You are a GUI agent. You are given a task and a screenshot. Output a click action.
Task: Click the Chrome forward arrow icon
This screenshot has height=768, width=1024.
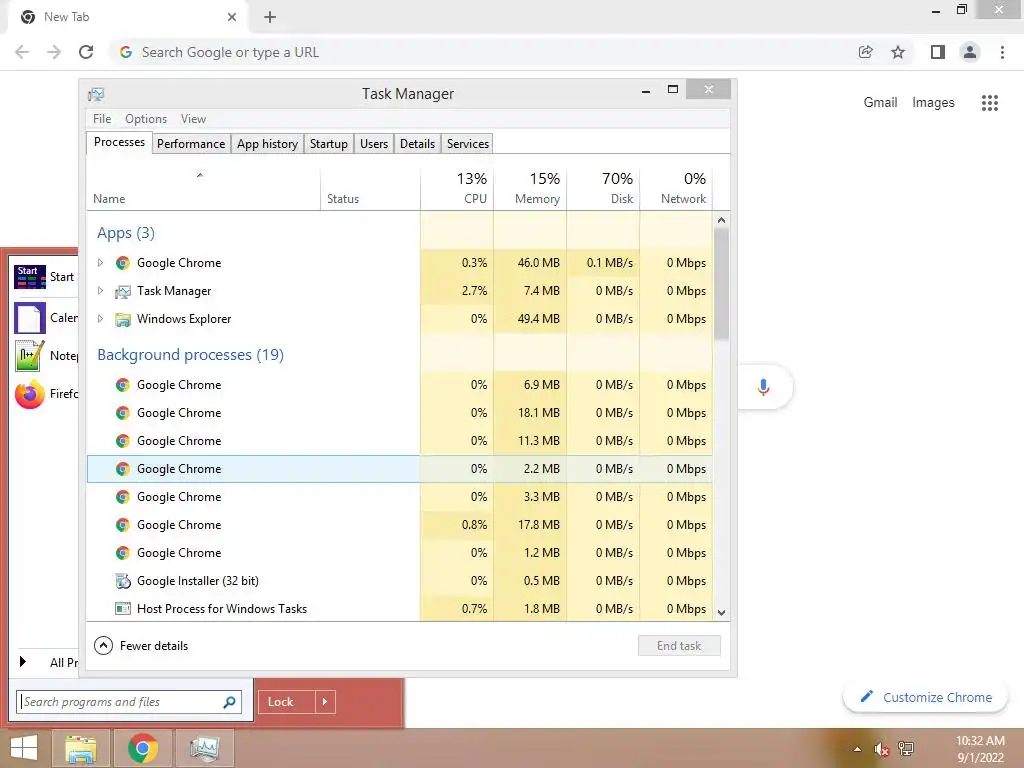54,52
